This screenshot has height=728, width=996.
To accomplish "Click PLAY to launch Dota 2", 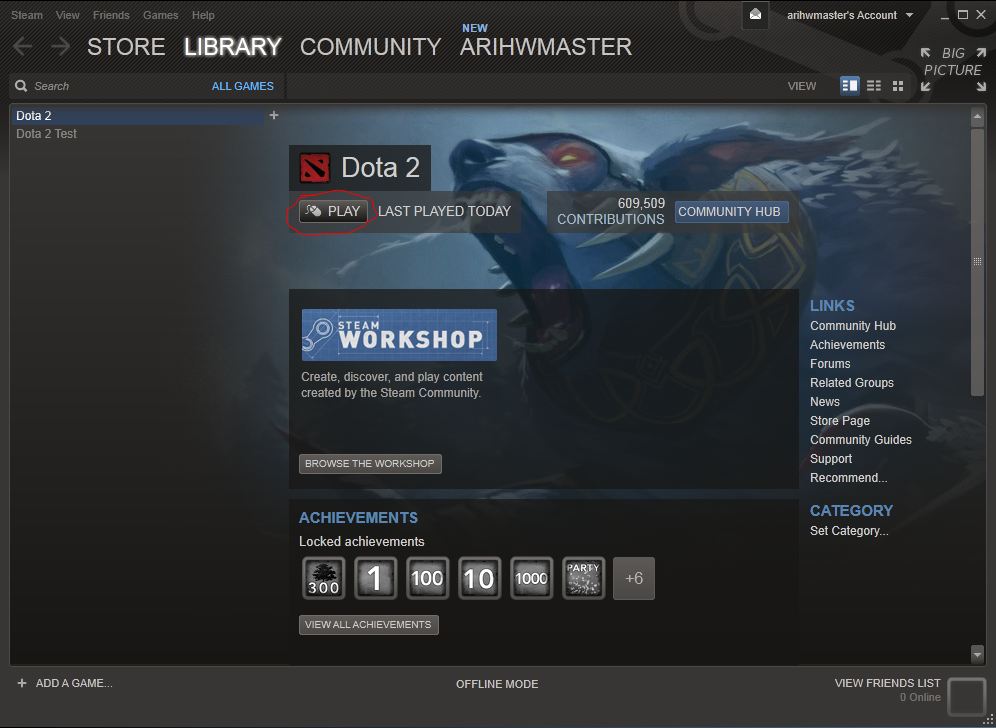I will coord(331,211).
